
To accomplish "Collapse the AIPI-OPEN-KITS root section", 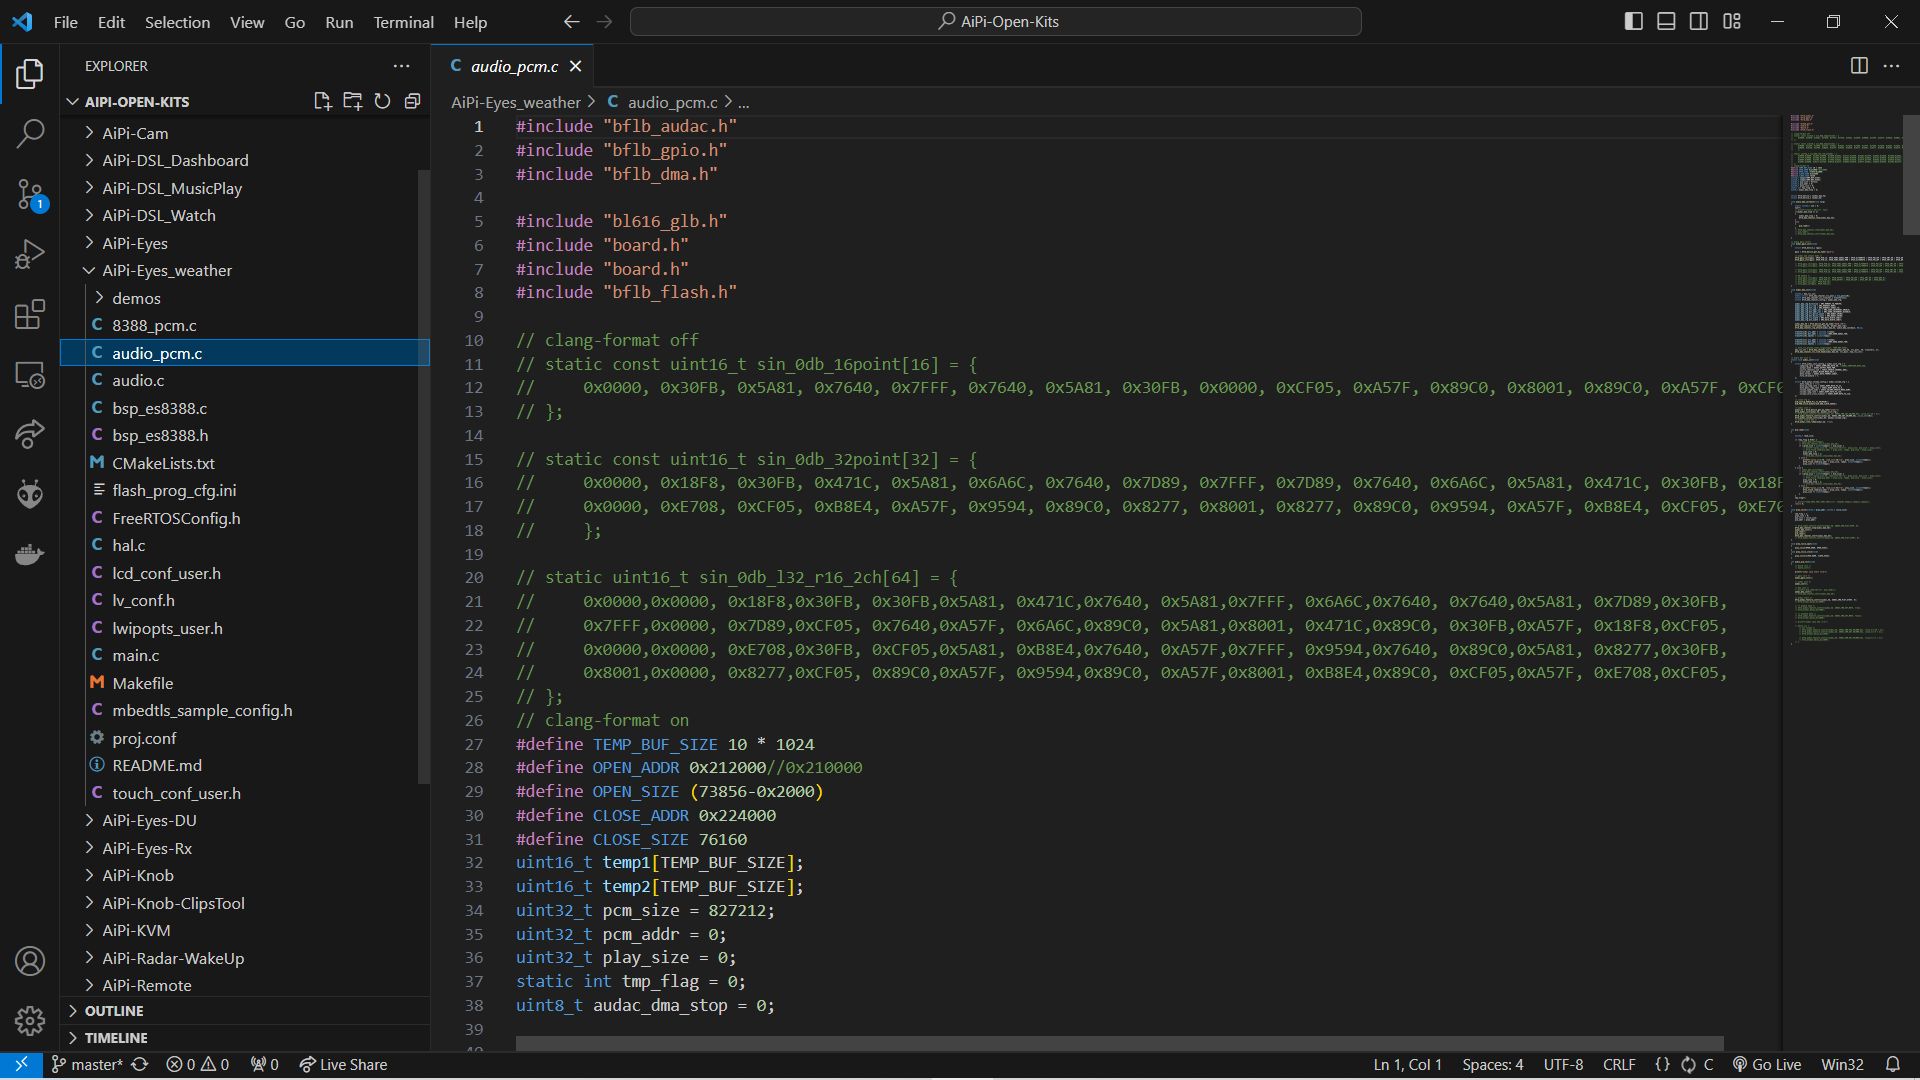I will (136, 102).
